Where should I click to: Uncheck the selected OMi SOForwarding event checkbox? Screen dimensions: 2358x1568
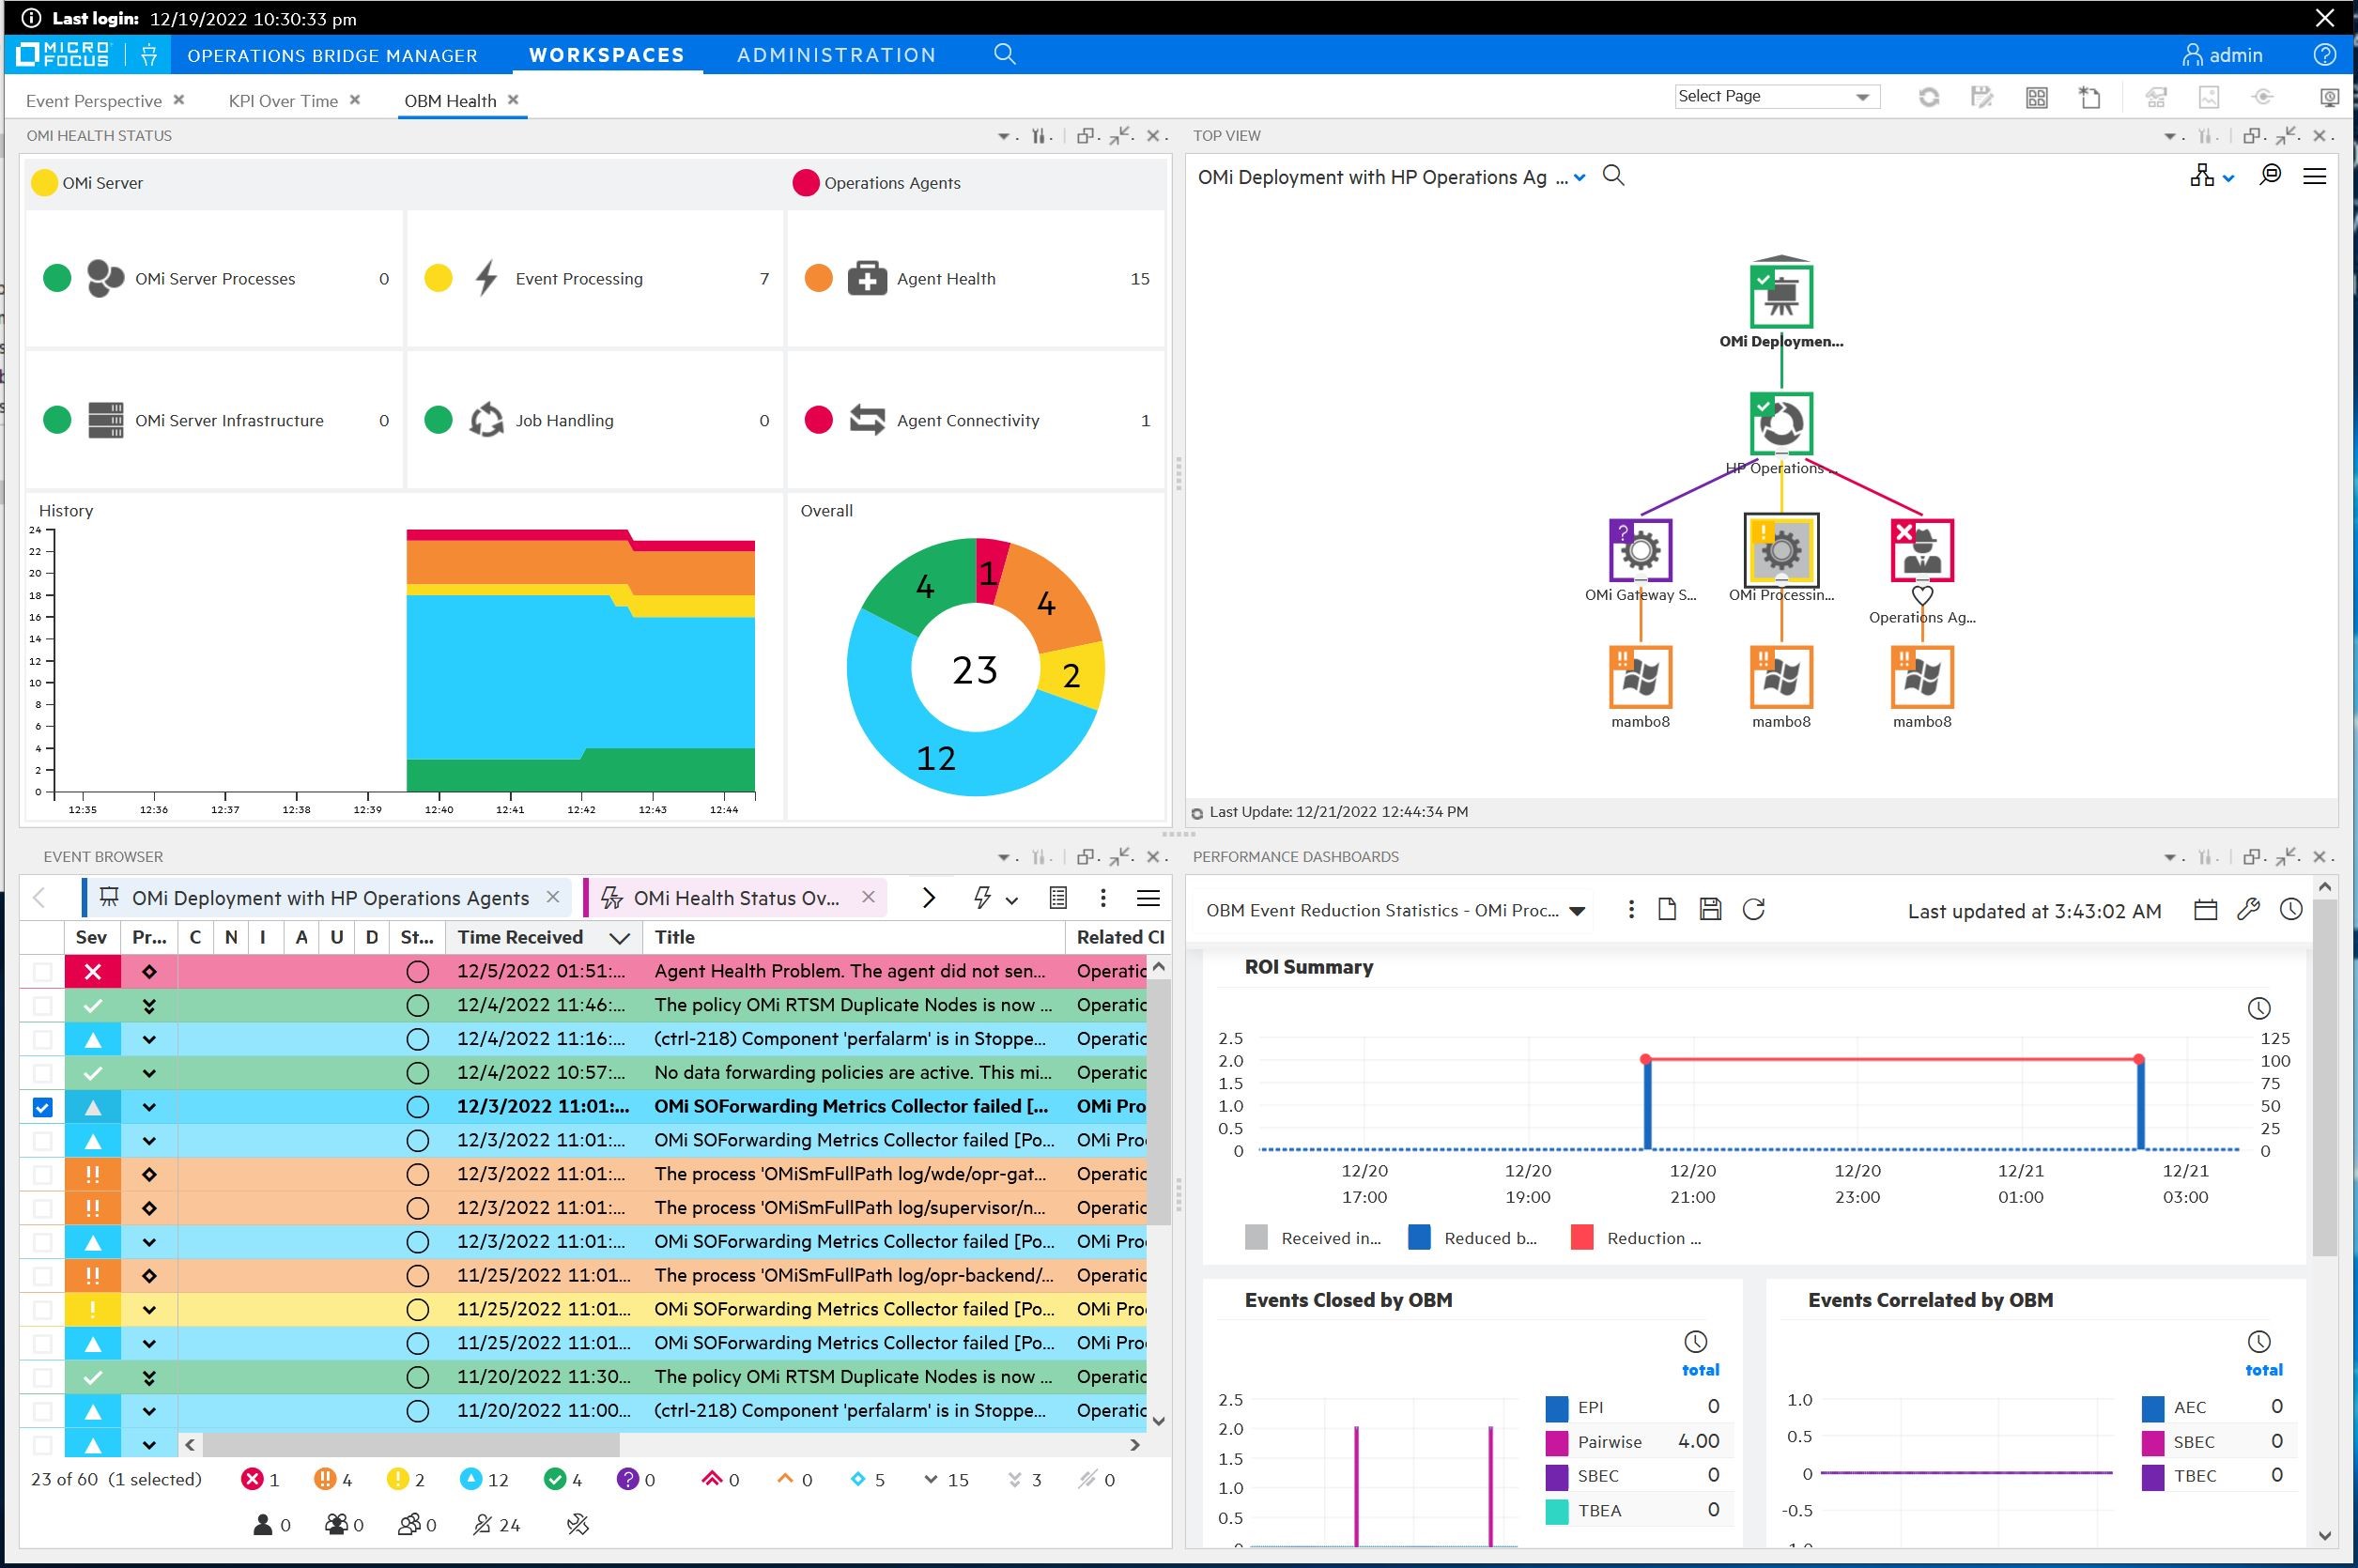tap(41, 1107)
